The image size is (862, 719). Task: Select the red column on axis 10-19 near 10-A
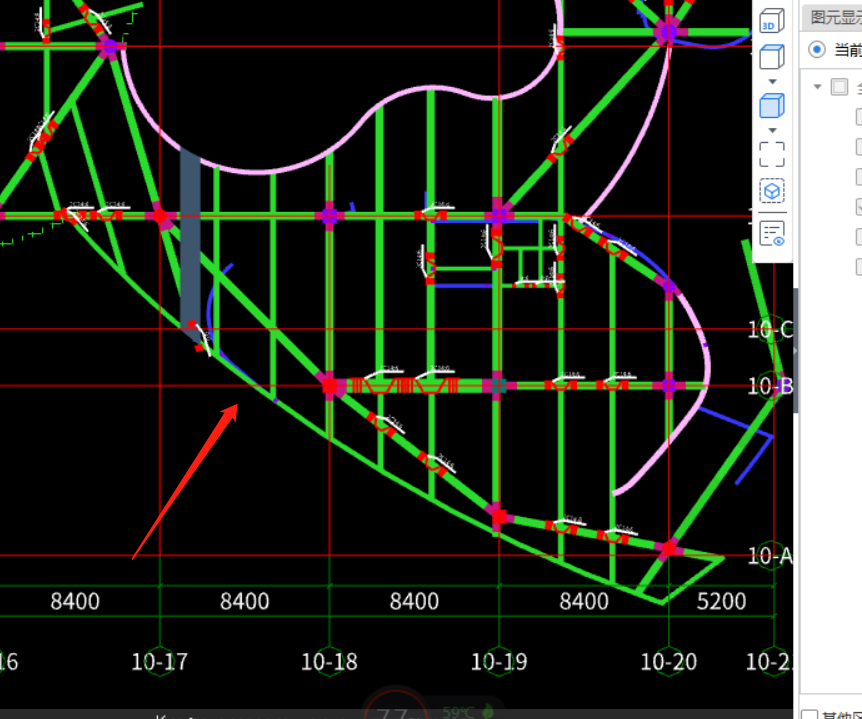(499, 517)
